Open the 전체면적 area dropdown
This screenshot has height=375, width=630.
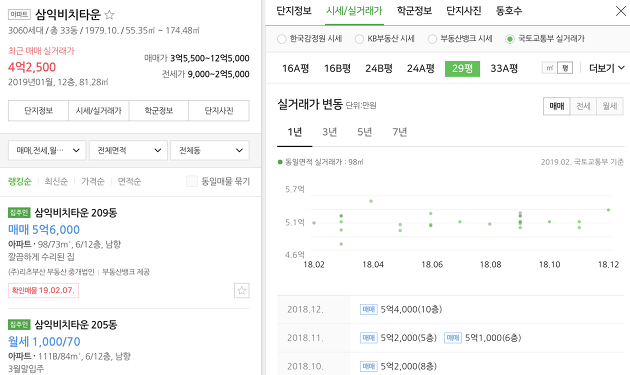pyautogui.click(x=128, y=150)
